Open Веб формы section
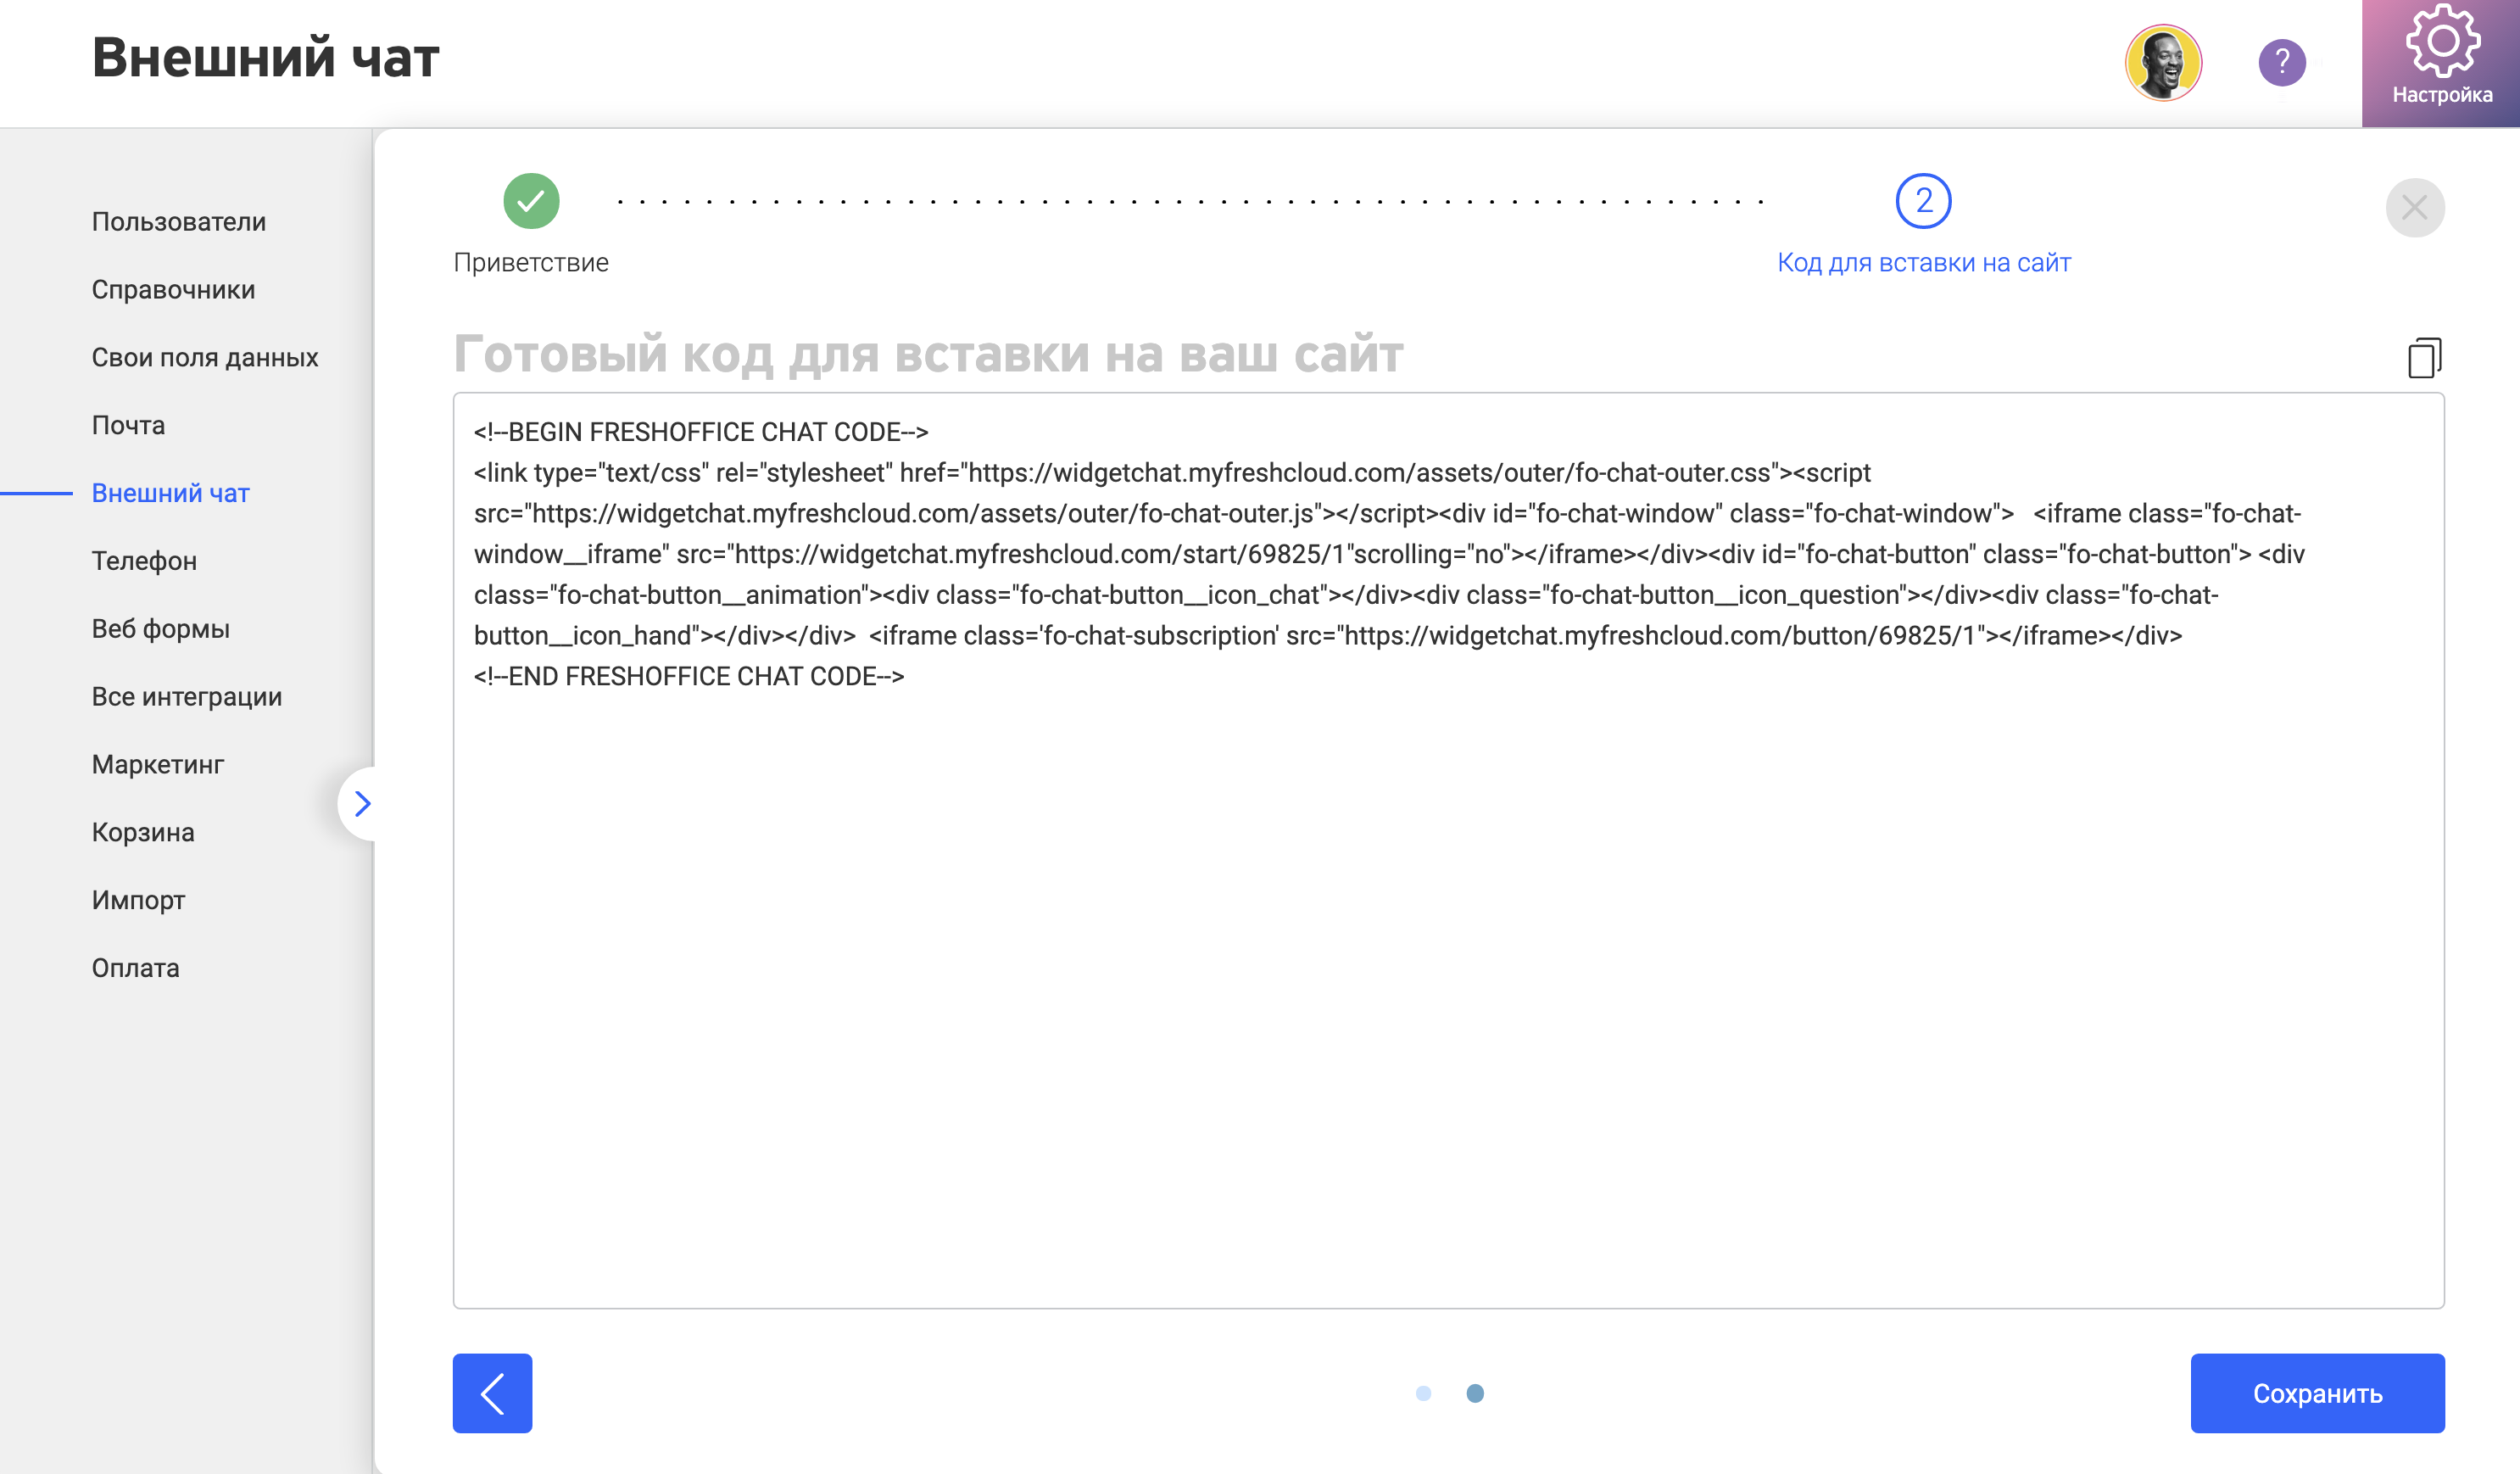Viewport: 2520px width, 1474px height. (161, 629)
